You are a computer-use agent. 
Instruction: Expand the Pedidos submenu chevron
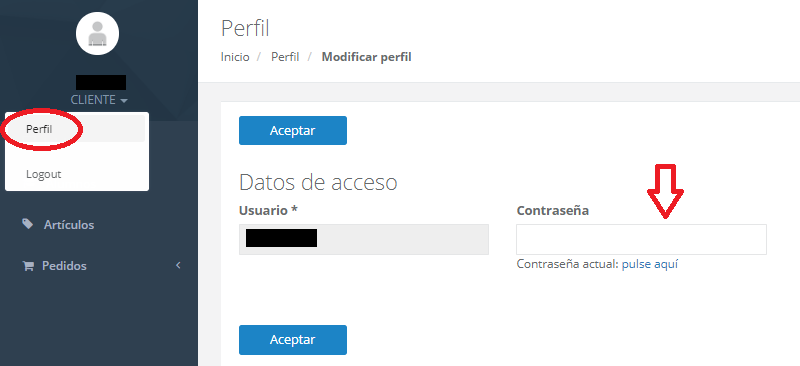click(x=178, y=265)
